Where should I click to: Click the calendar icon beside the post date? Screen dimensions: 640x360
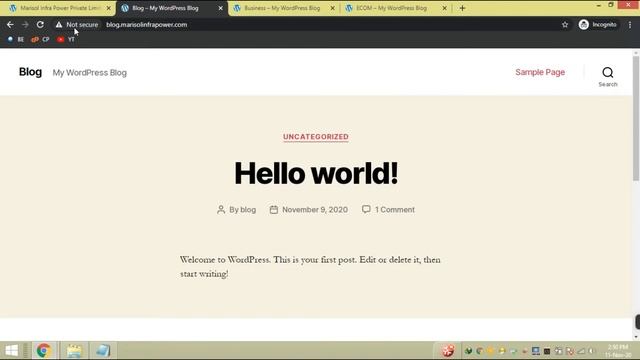[274, 210]
